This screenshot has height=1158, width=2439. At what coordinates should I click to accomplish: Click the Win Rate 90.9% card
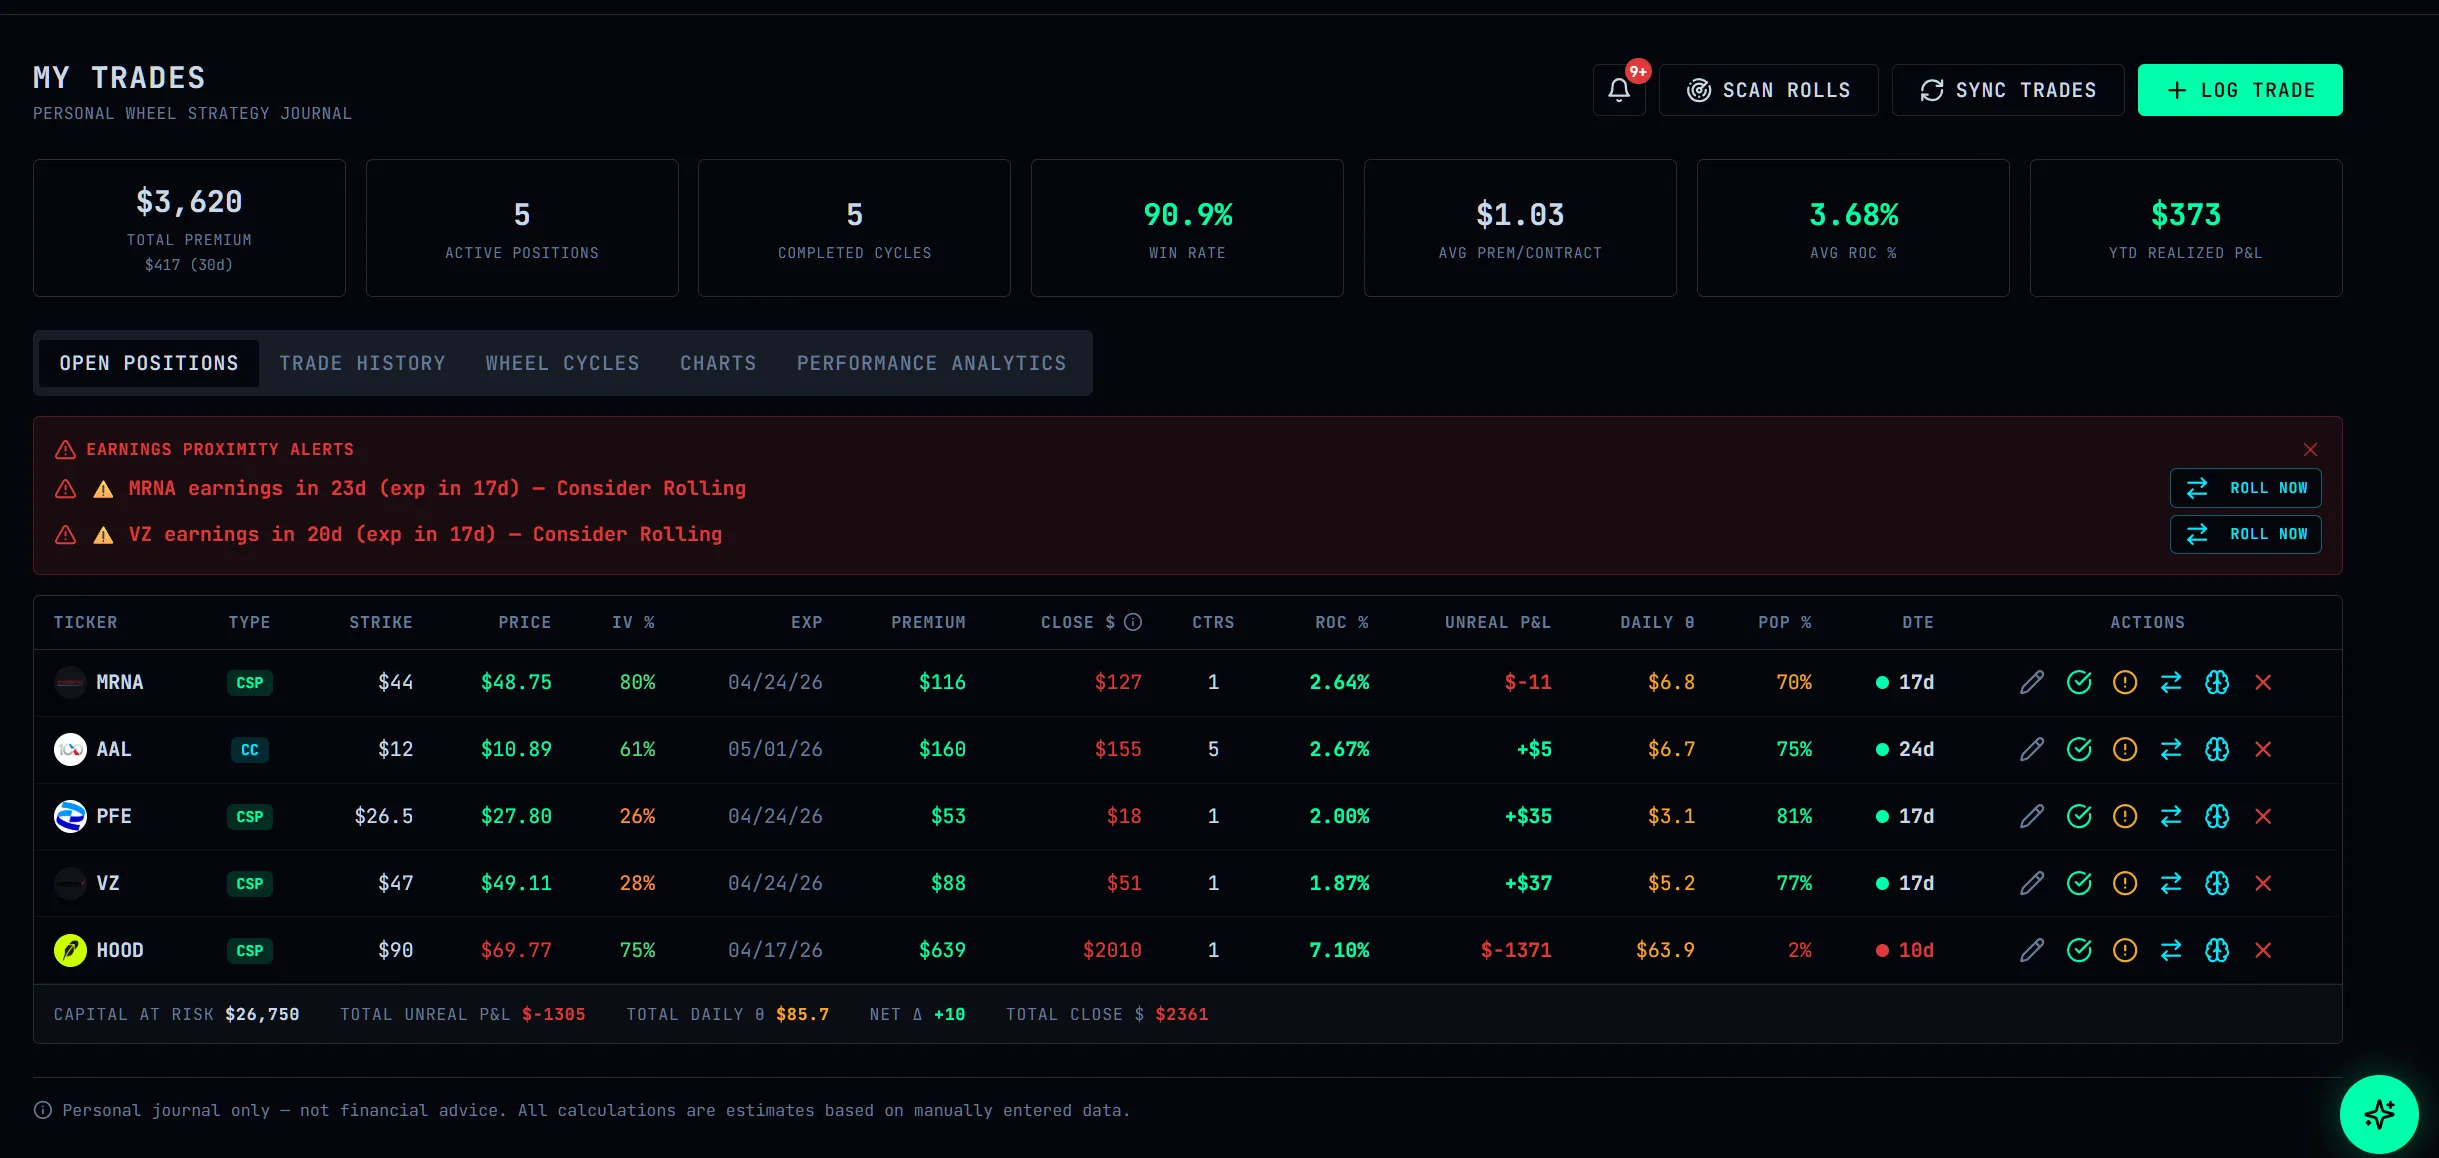click(x=1187, y=228)
